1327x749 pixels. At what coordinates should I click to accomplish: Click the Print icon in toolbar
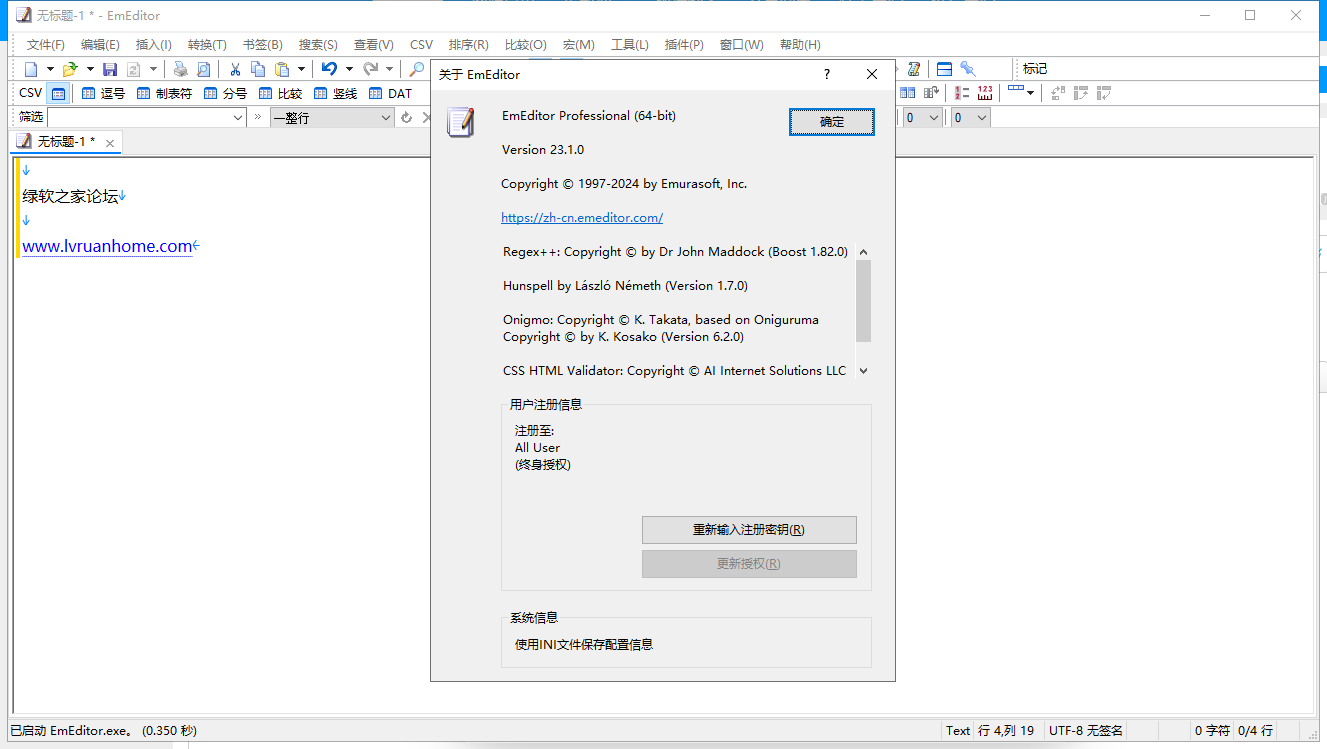[180, 69]
